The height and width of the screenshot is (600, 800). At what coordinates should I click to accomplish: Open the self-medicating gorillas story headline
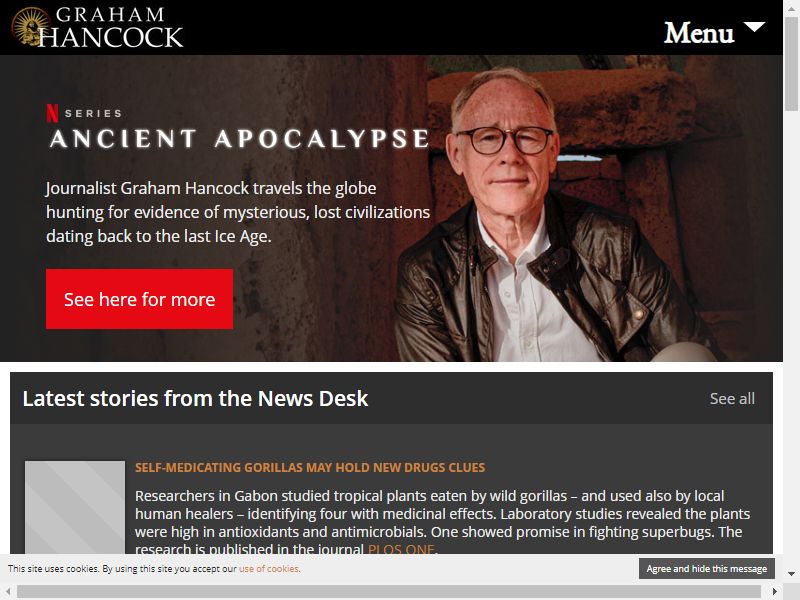coord(310,467)
